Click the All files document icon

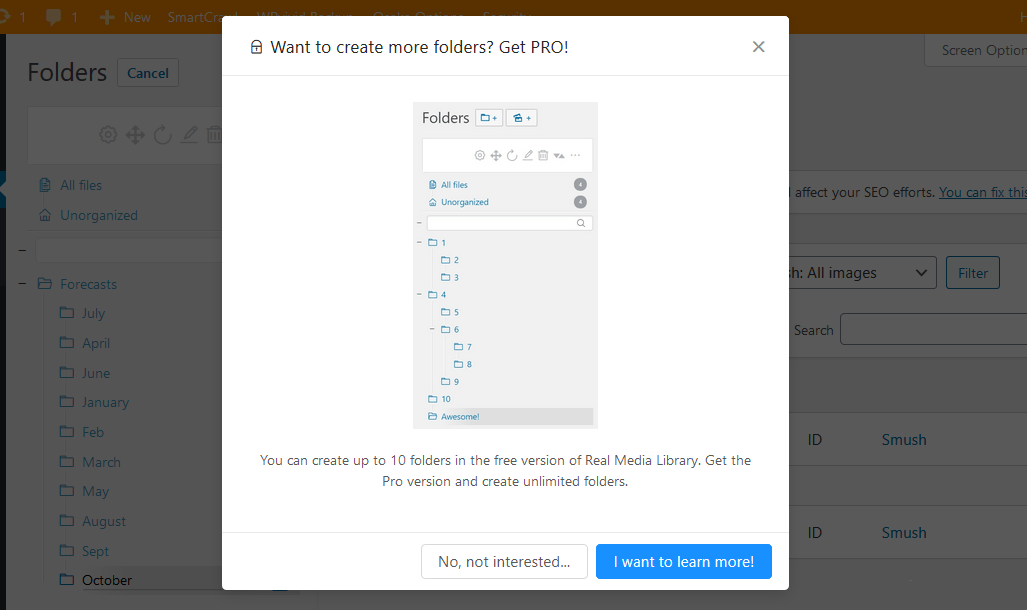[x=45, y=185]
